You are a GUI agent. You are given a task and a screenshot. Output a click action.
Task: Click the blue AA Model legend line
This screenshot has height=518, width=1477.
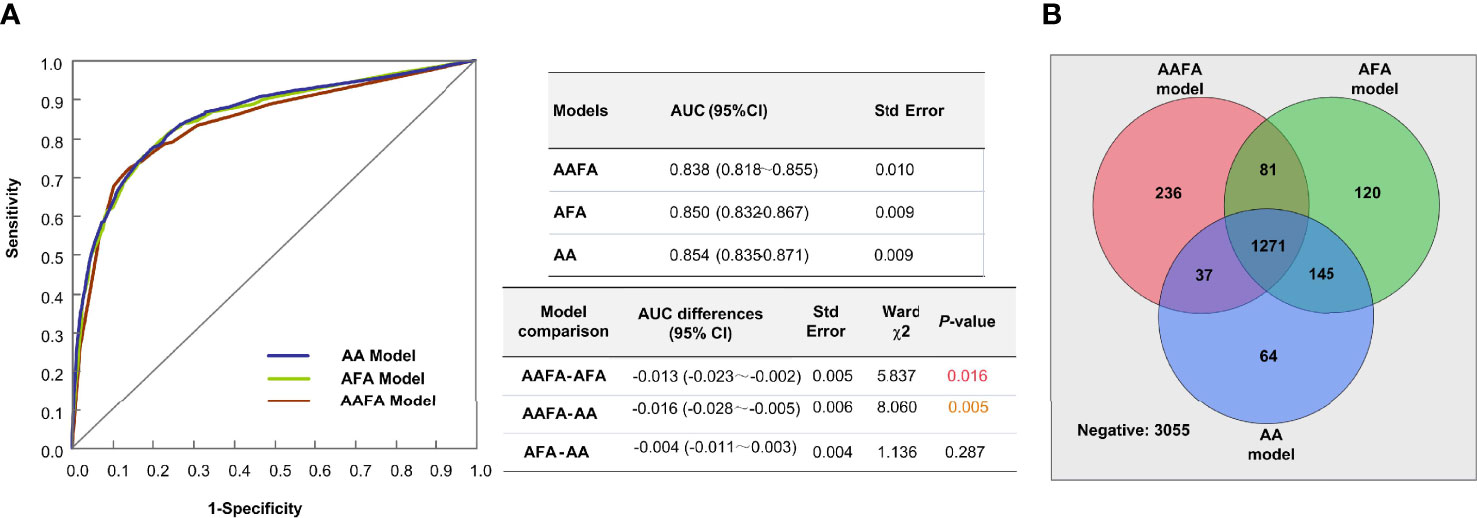click(293, 355)
